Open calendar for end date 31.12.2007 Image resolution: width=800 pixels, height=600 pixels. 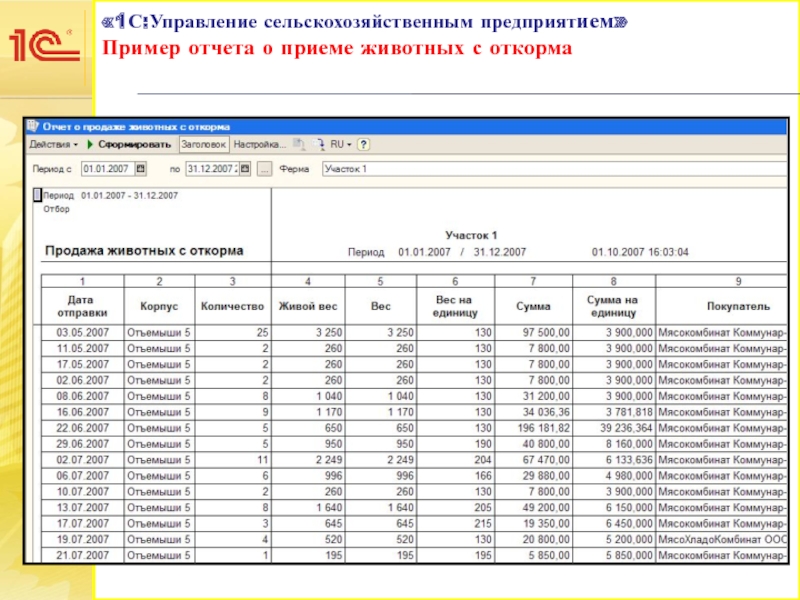coord(245,169)
